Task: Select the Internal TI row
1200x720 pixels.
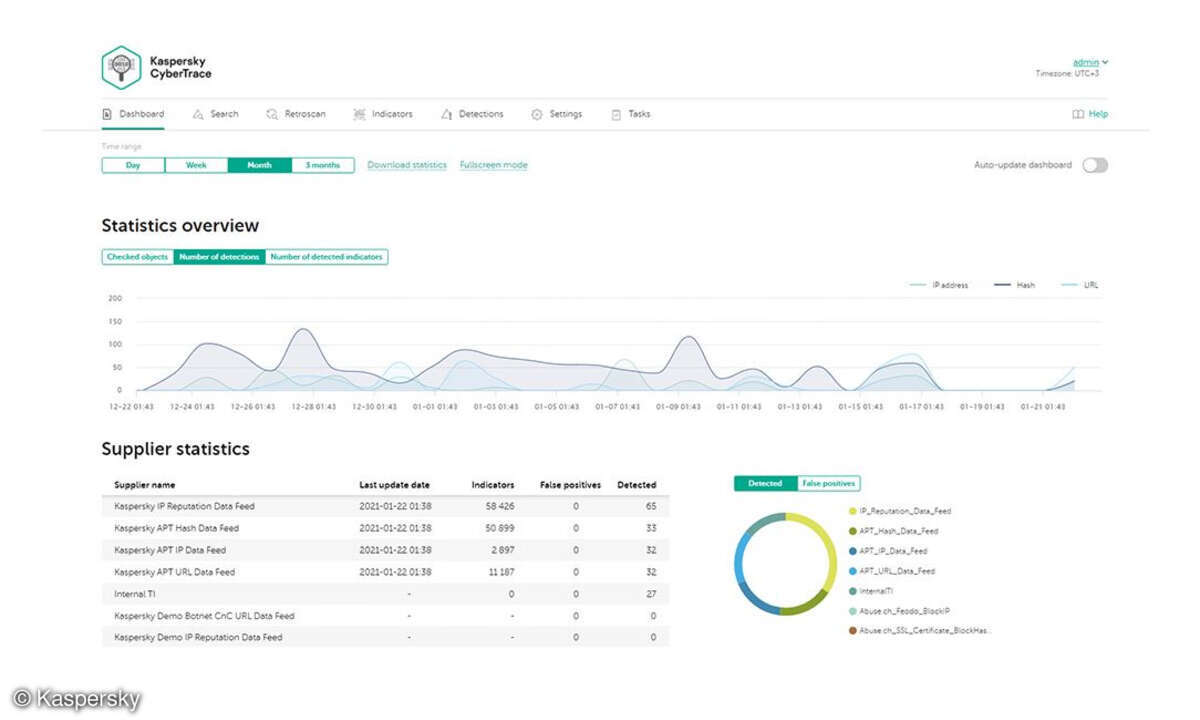Action: 386,594
